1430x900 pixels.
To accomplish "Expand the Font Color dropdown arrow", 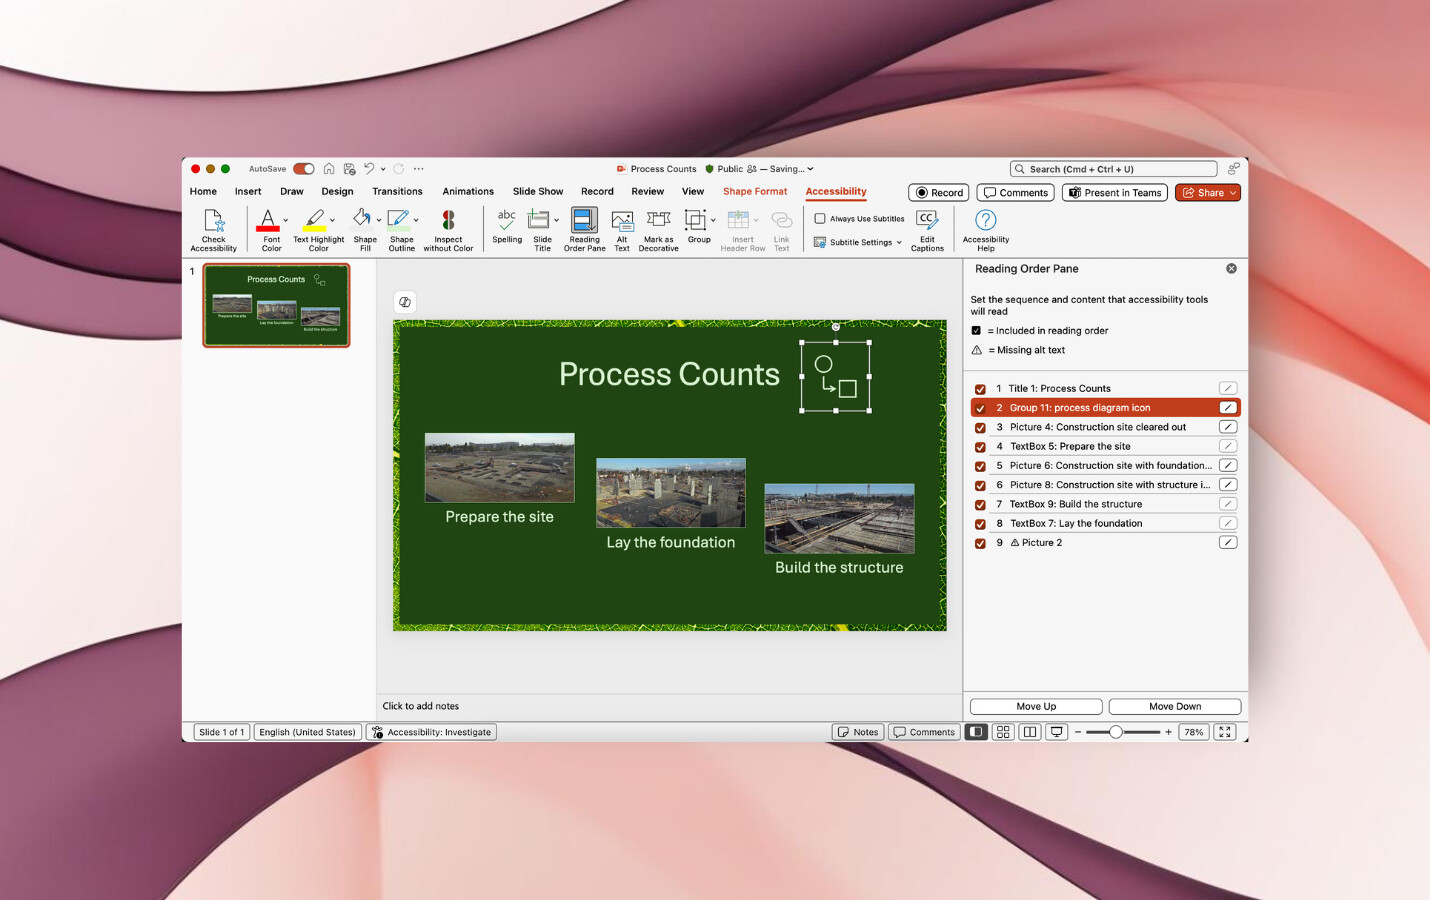I will 283,221.
